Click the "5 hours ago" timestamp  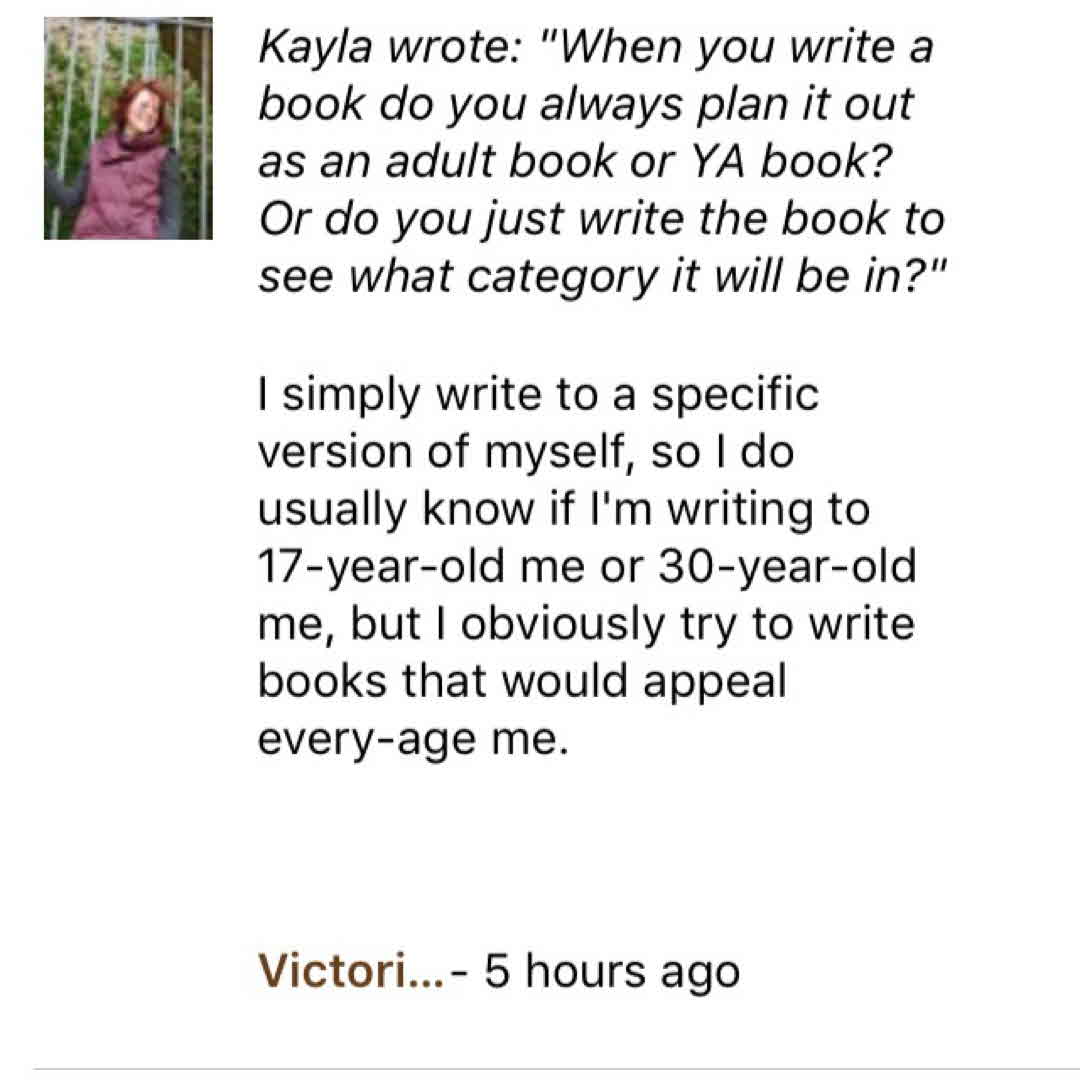(612, 970)
